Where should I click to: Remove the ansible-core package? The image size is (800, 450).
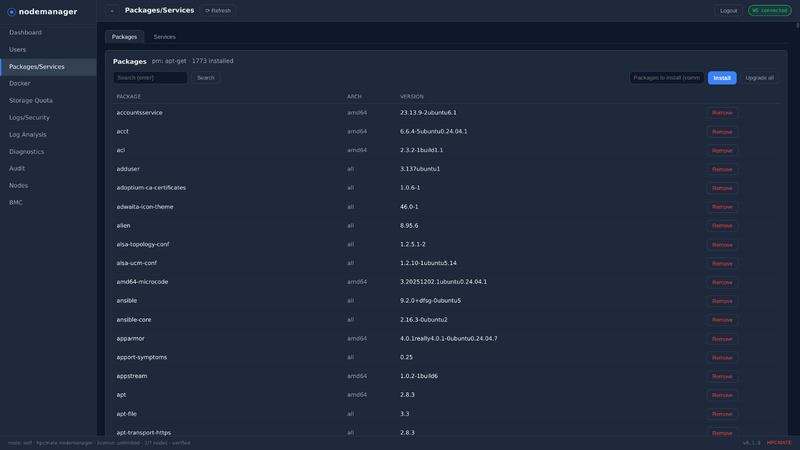722,320
